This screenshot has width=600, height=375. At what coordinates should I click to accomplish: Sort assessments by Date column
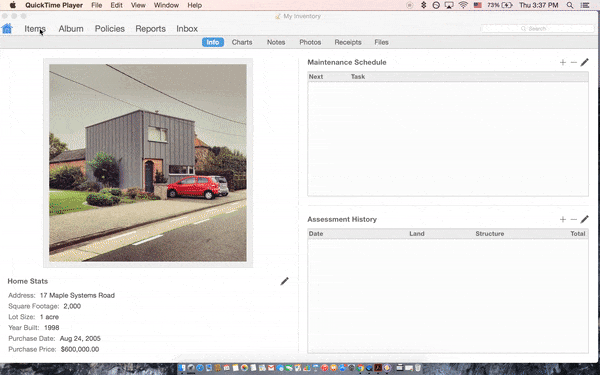(316, 233)
